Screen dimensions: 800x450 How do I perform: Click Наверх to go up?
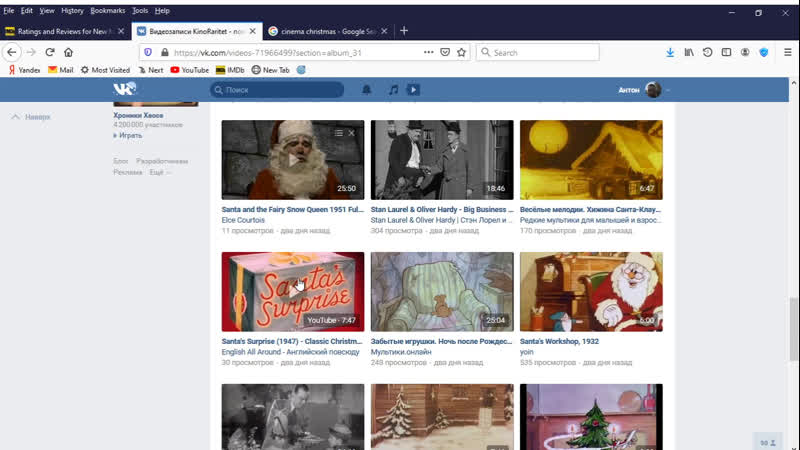pyautogui.click(x=31, y=117)
